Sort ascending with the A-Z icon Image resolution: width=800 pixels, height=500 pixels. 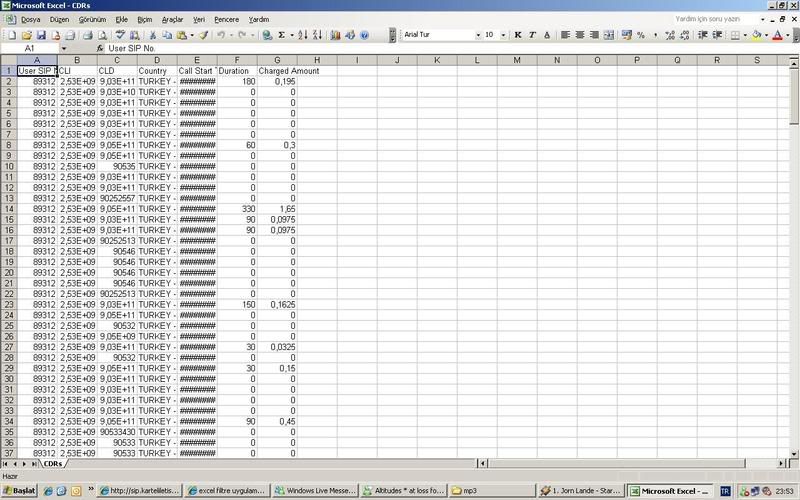[303, 35]
